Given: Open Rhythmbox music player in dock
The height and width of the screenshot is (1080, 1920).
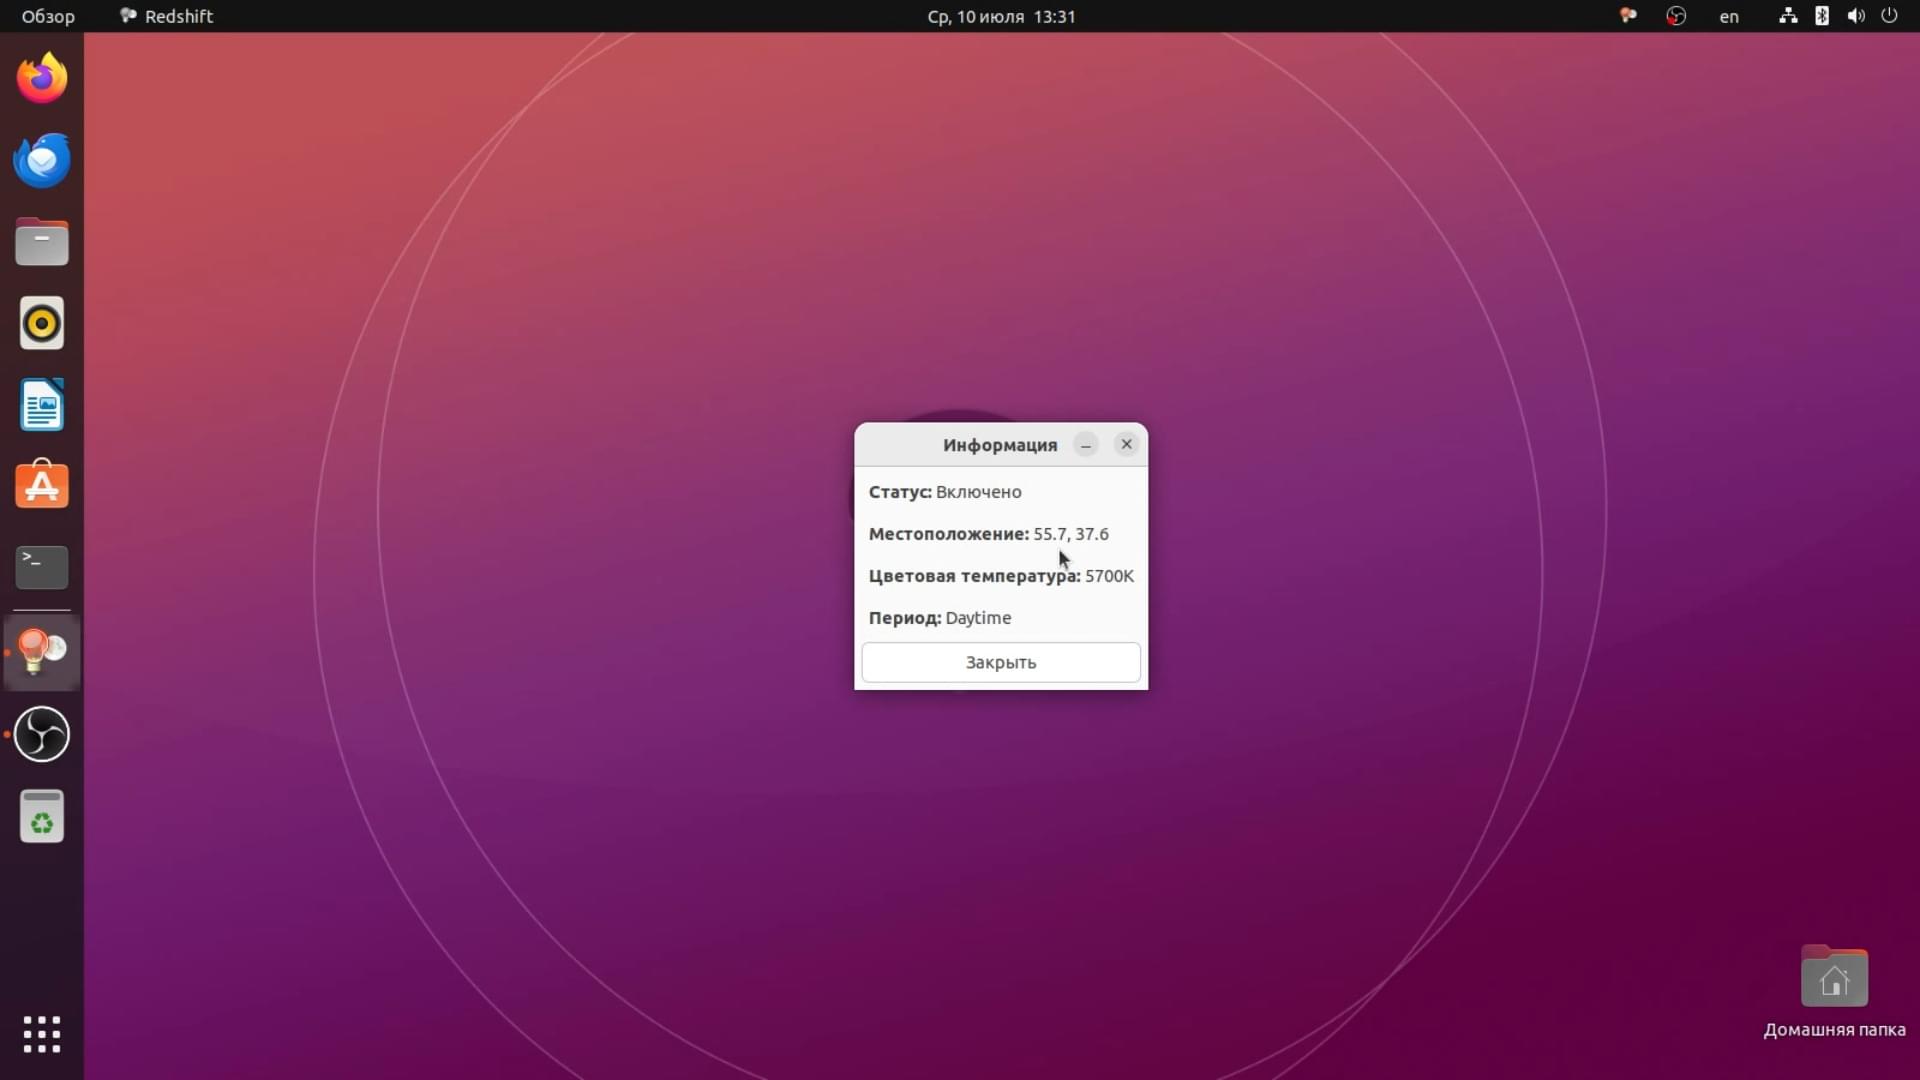Looking at the screenshot, I should click(x=42, y=323).
